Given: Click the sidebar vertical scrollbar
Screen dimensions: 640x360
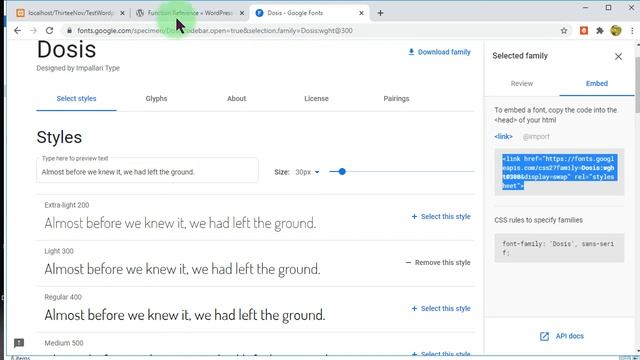Looking at the screenshot, I should [637, 86].
